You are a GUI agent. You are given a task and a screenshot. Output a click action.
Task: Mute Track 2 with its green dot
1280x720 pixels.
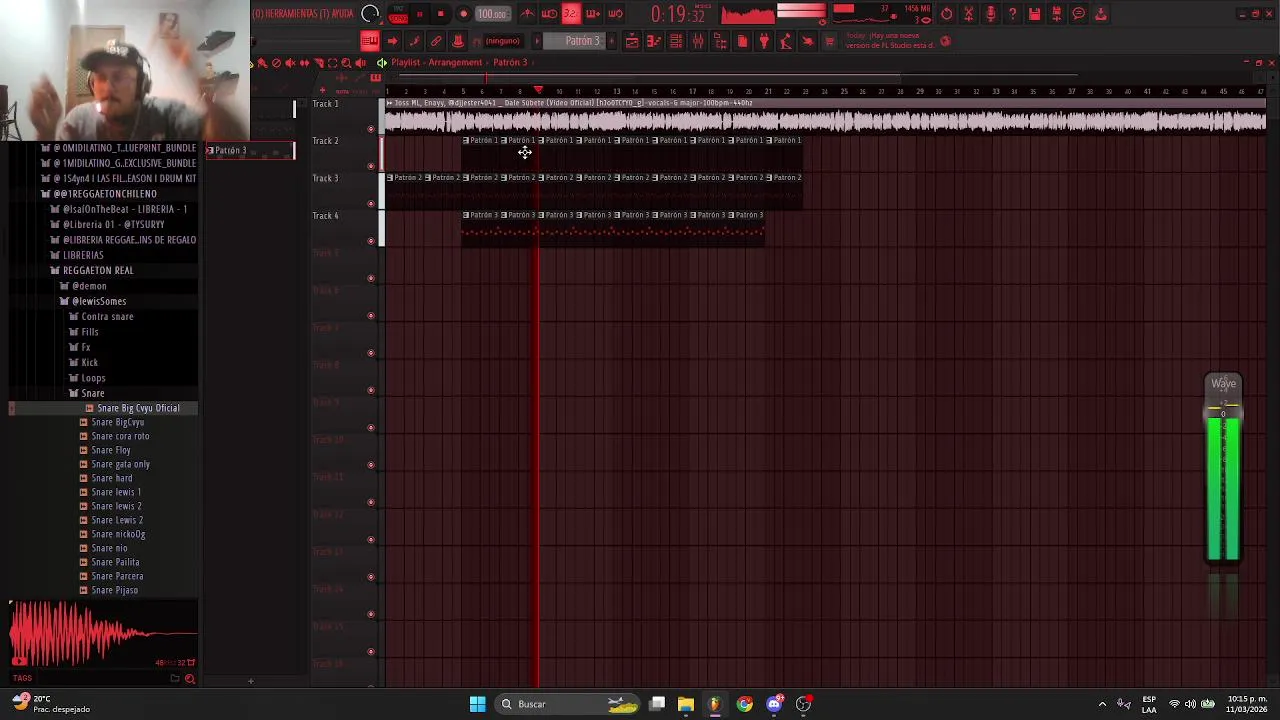pyautogui.click(x=371, y=166)
